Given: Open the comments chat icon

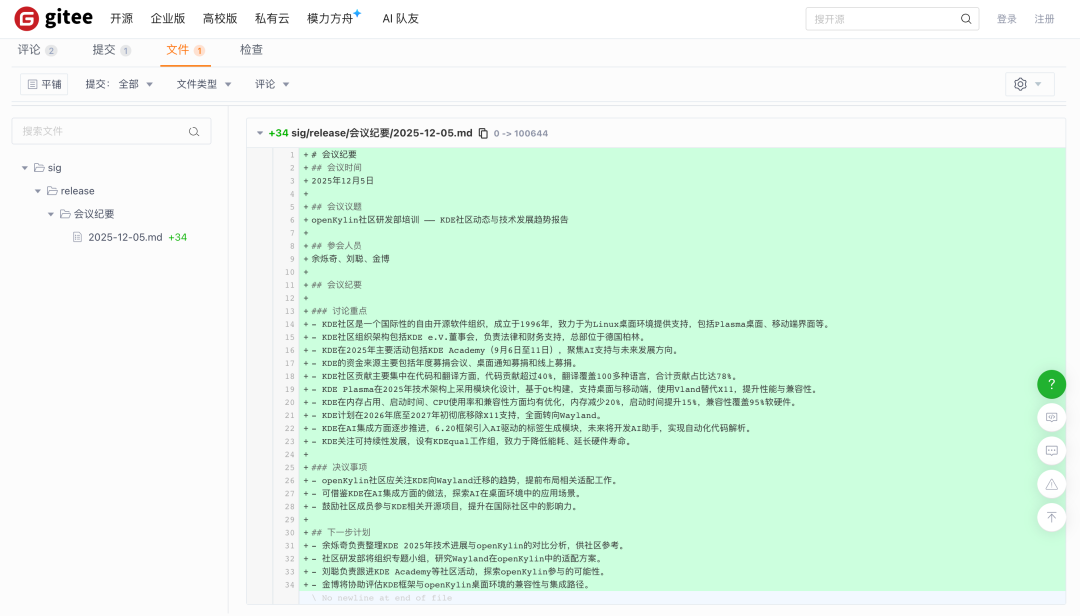Looking at the screenshot, I should [1051, 451].
